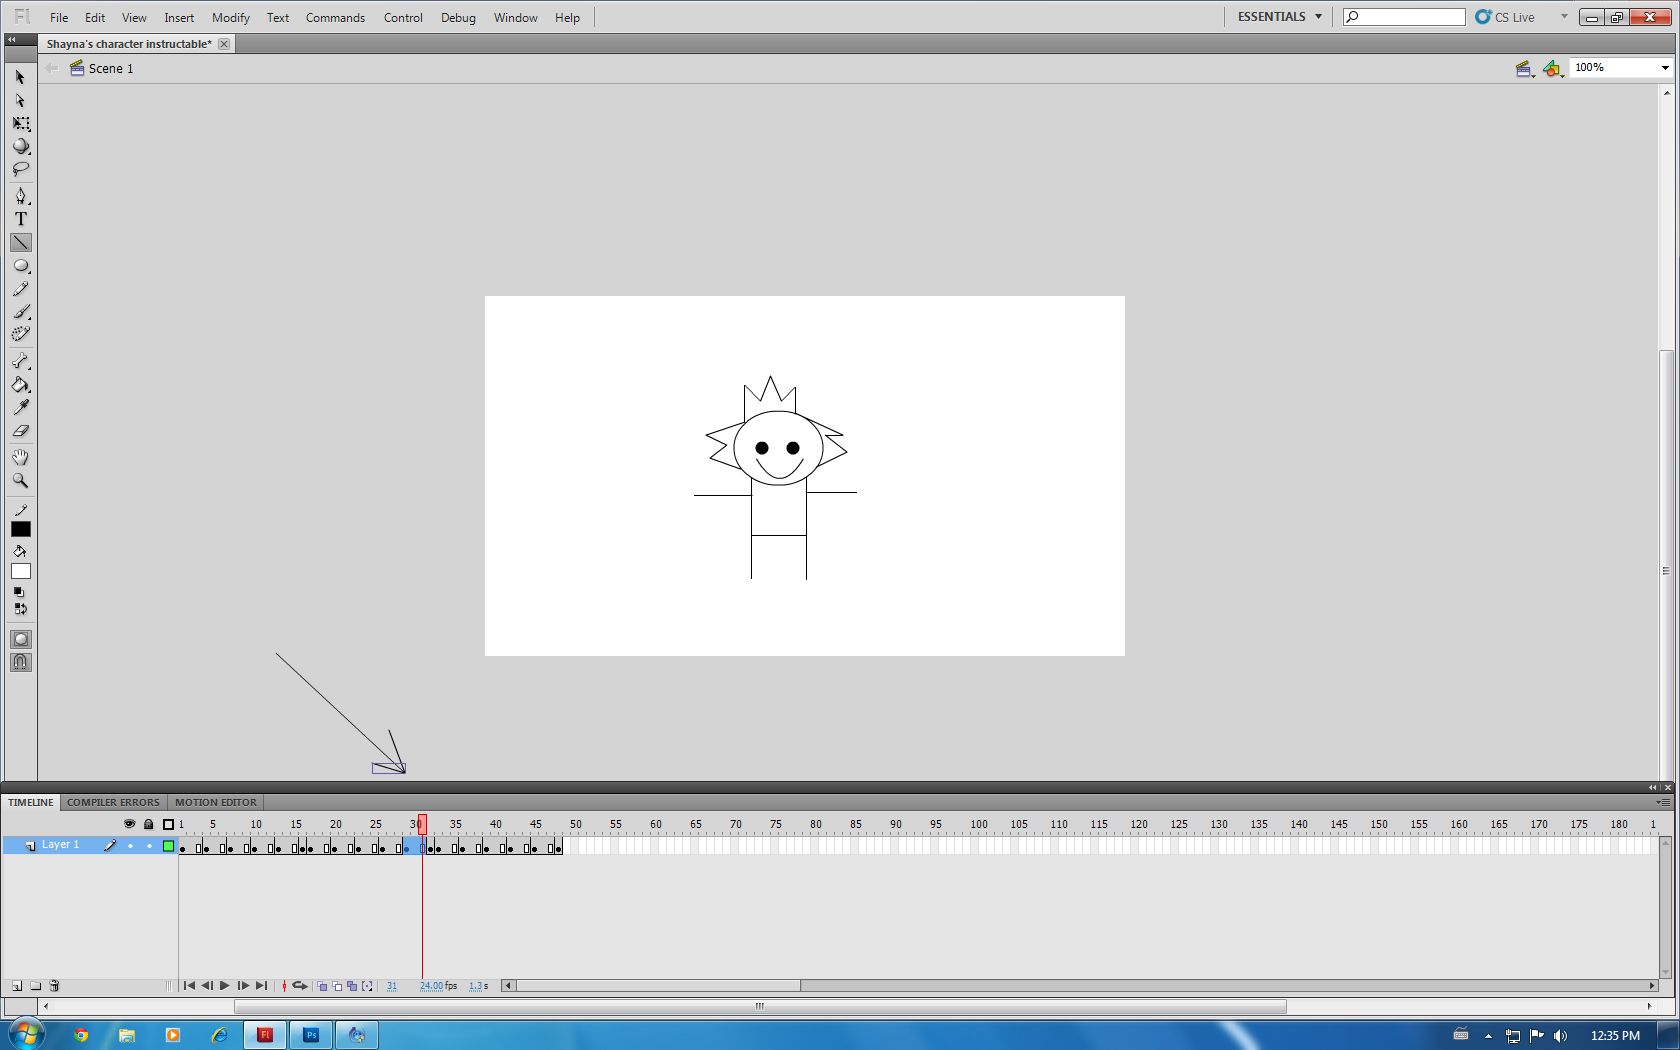
Task: Open the Modify menu
Action: [230, 17]
